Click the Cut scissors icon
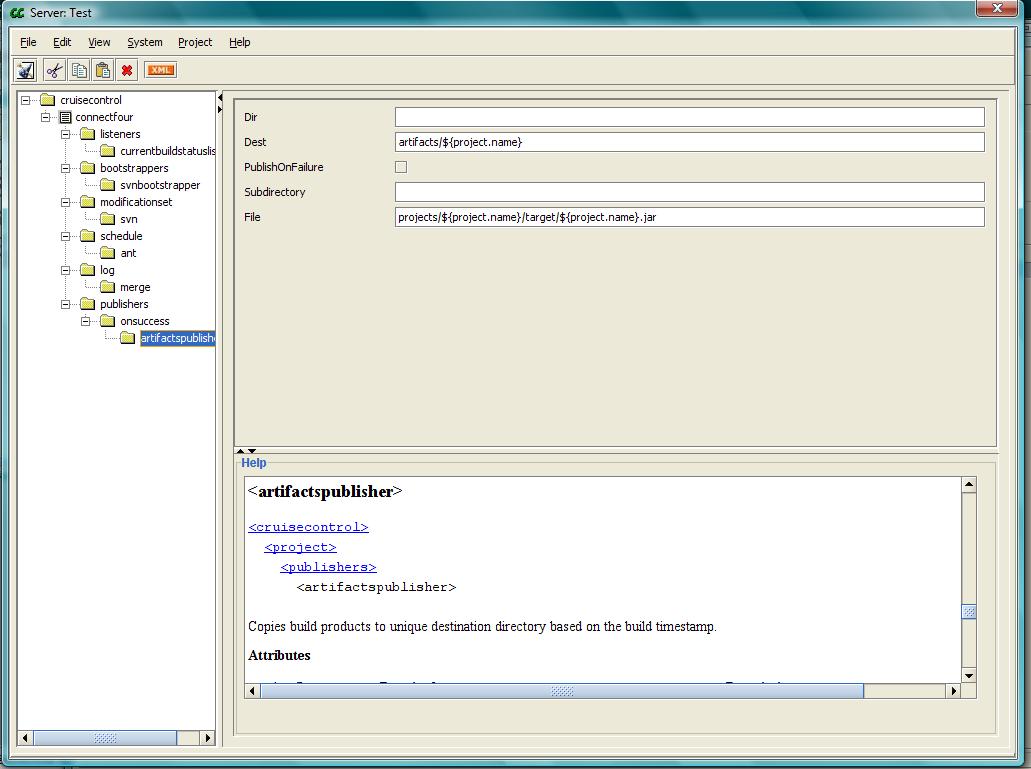Image resolution: width=1031 pixels, height=769 pixels. (x=54, y=70)
